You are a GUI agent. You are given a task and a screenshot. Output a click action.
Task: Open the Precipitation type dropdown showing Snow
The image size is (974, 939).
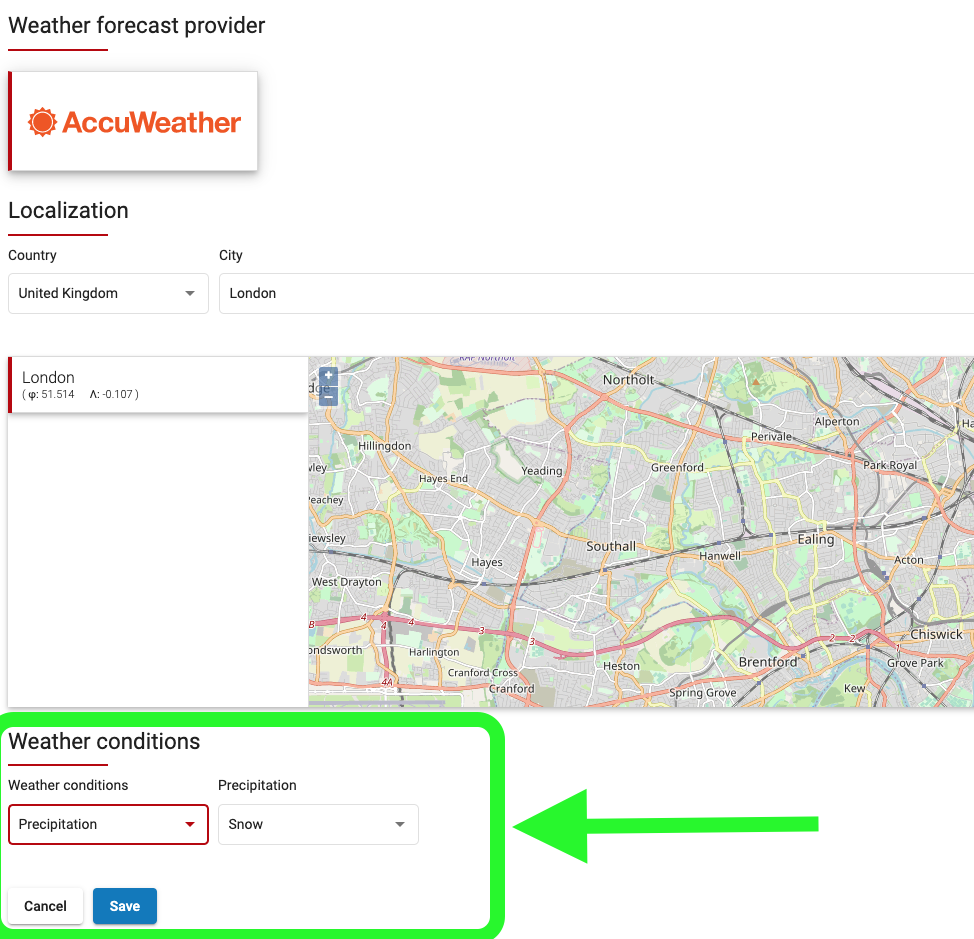[318, 824]
